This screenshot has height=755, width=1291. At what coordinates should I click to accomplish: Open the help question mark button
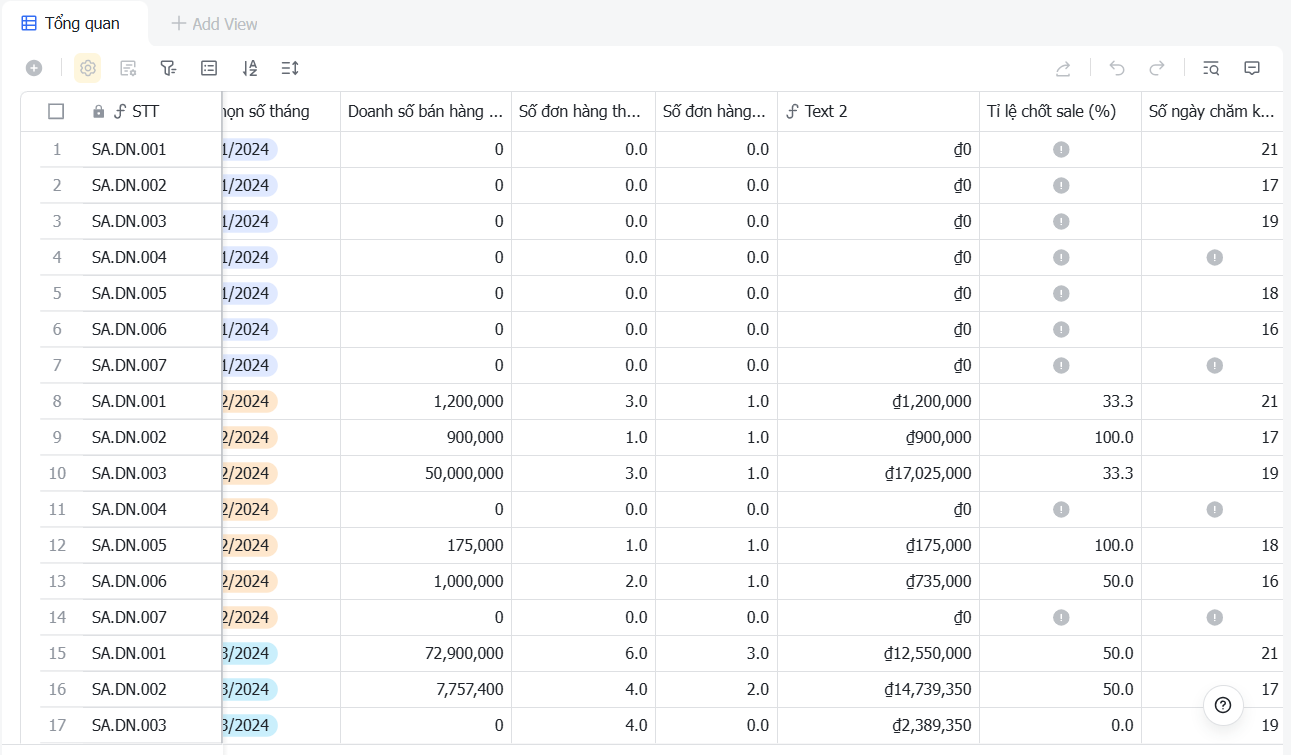1223,705
